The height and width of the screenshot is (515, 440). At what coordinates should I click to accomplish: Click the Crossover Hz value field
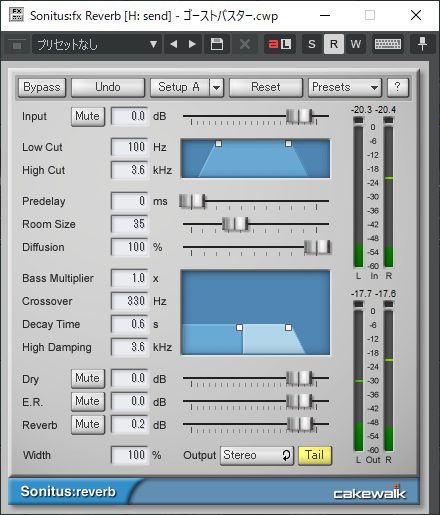tap(129, 301)
